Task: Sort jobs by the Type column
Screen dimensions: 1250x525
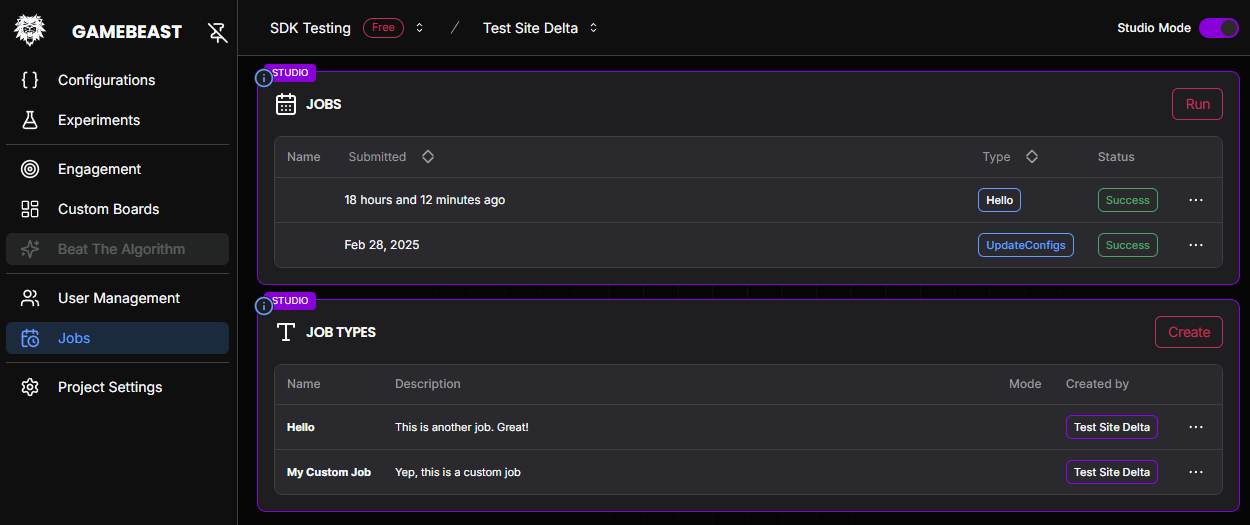Action: (x=1032, y=157)
